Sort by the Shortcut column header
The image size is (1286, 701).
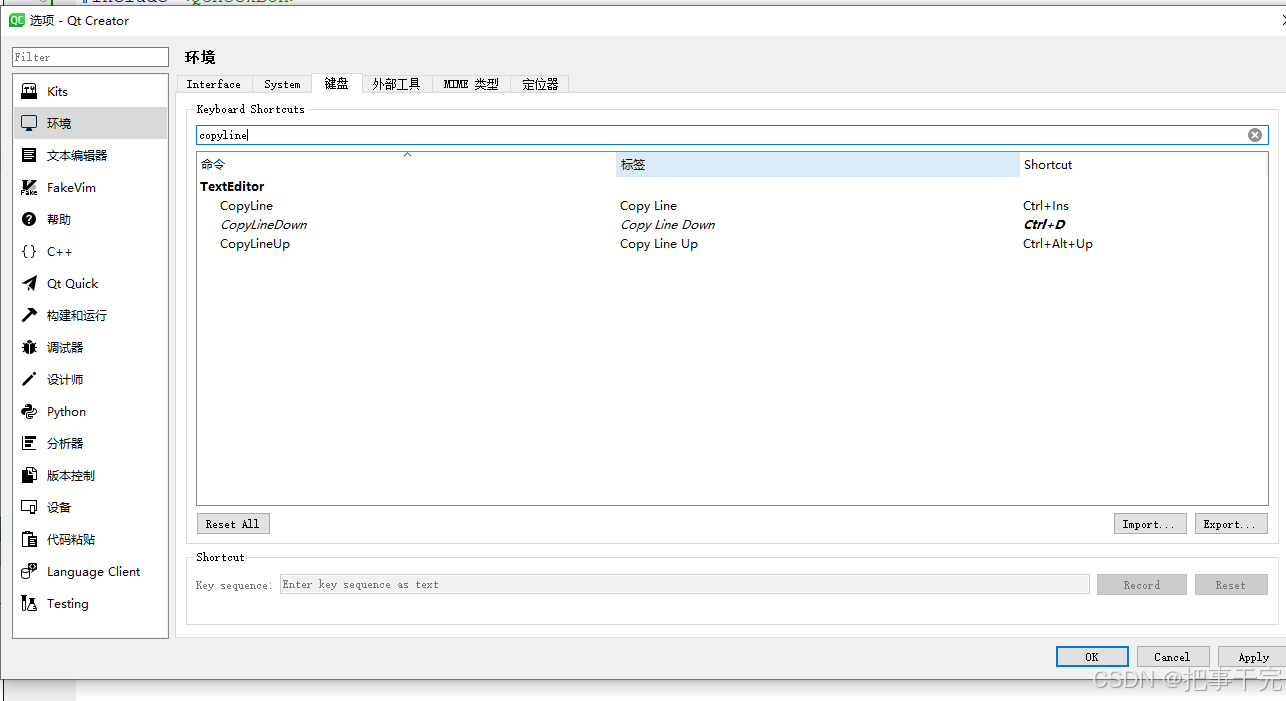point(1143,165)
